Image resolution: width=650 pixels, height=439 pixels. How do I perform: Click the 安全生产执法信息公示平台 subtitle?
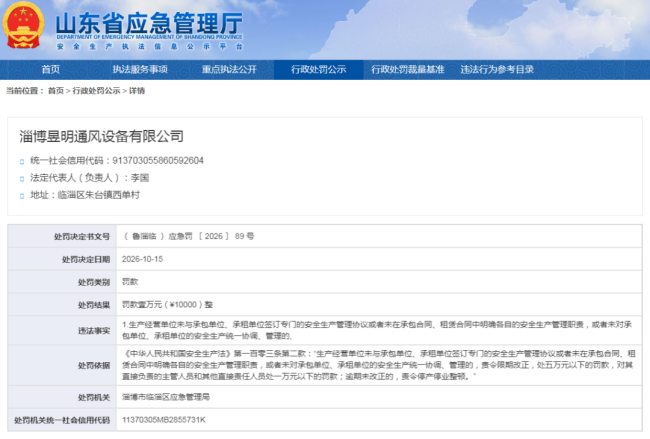(x=150, y=46)
